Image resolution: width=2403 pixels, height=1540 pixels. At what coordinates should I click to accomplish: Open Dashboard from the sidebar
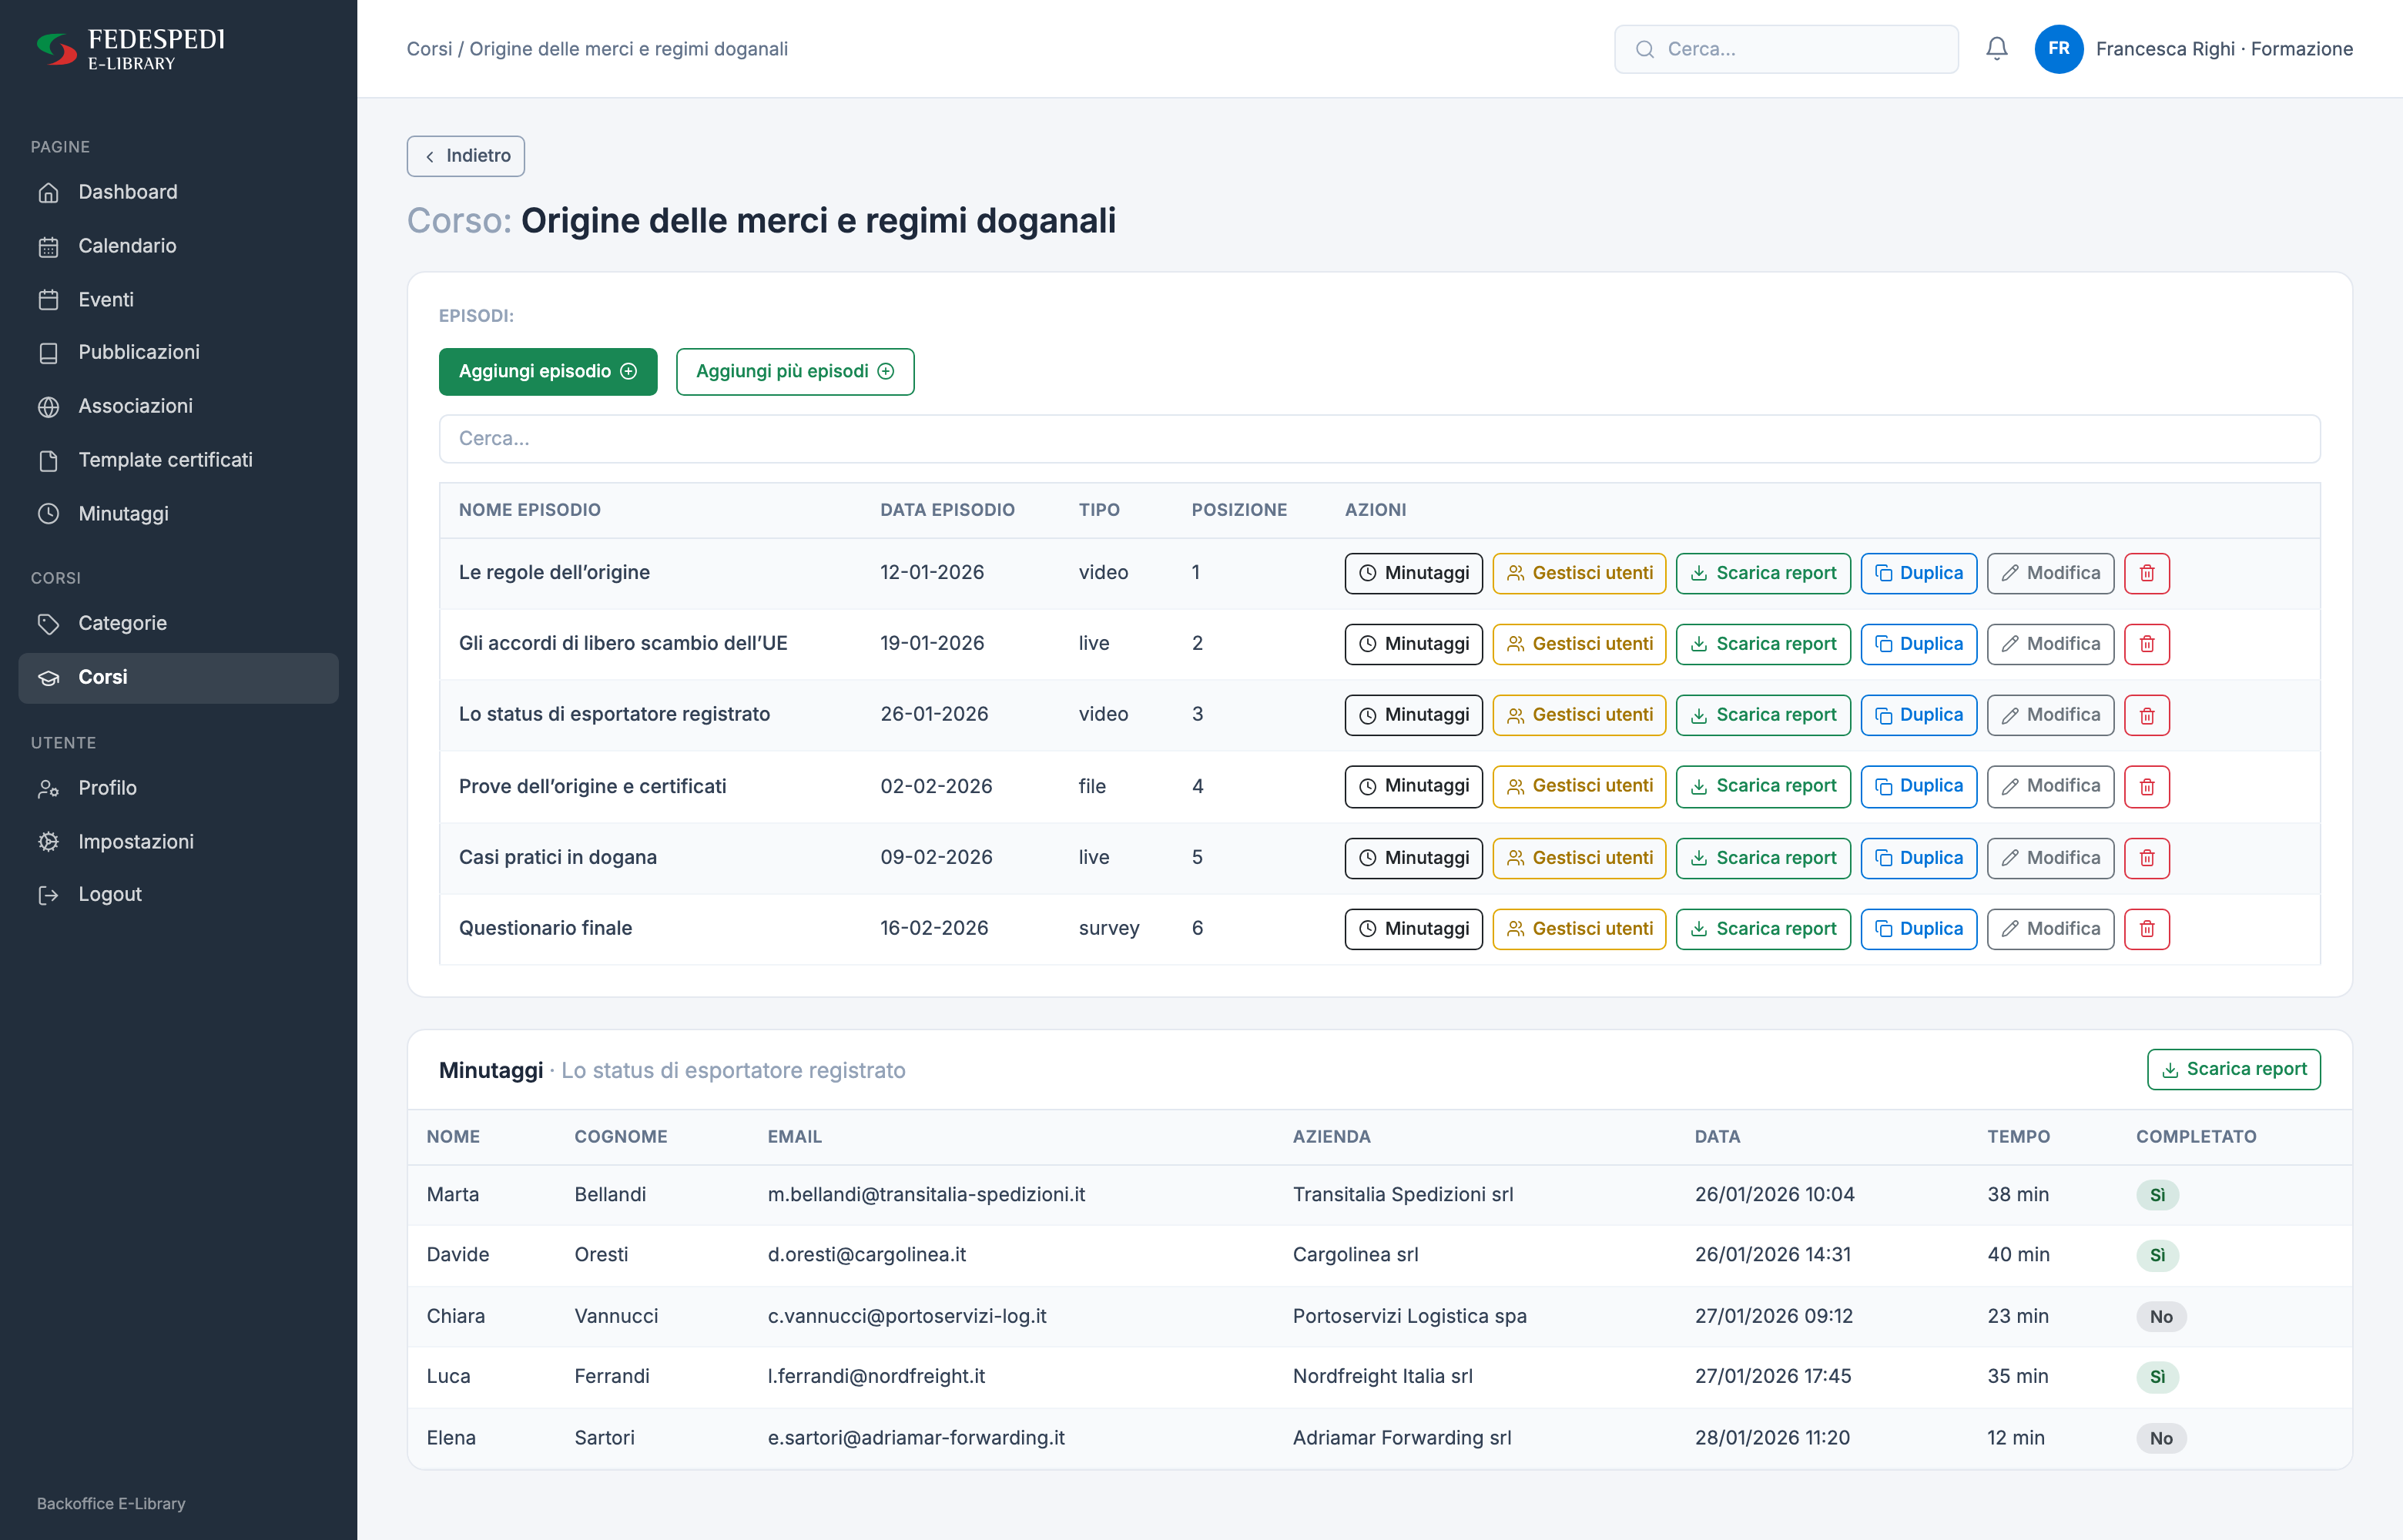(178, 192)
